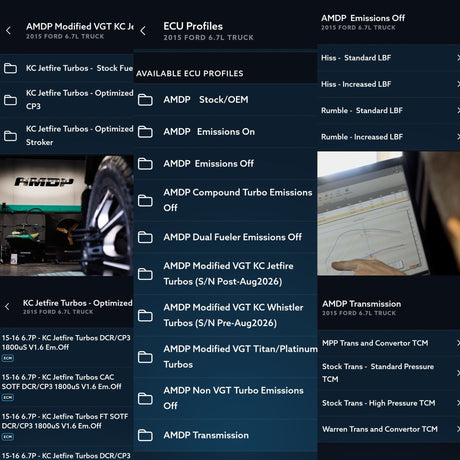460x460 pixels.
Task: Expand Hiss - Increased LBF chevron
Action: (458, 84)
